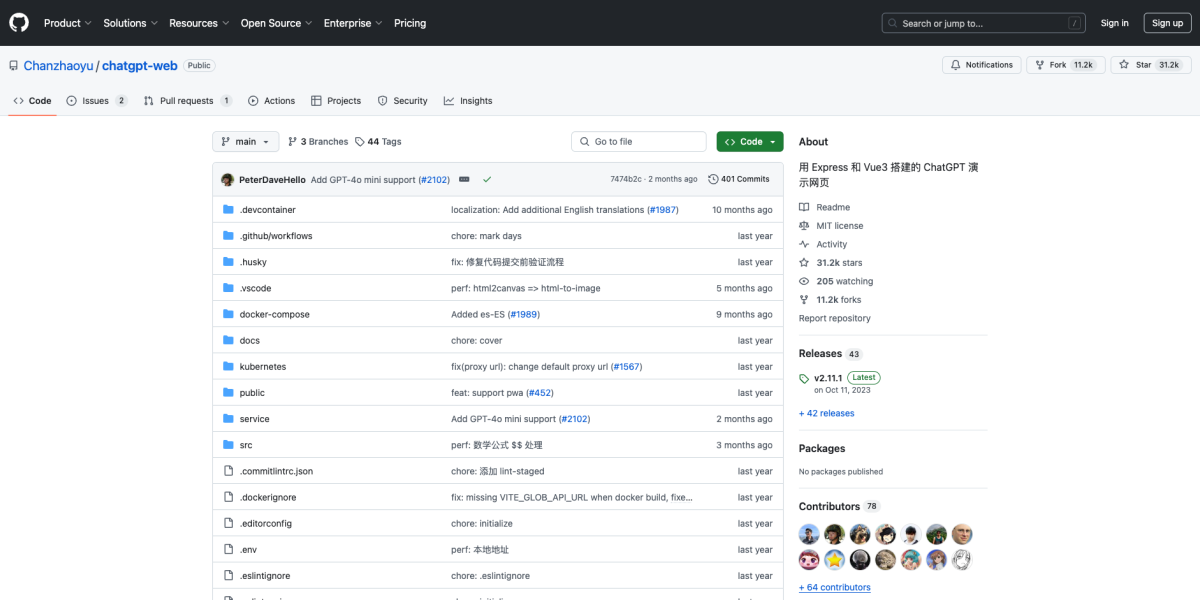Click the first contributor avatar

pyautogui.click(x=809, y=534)
